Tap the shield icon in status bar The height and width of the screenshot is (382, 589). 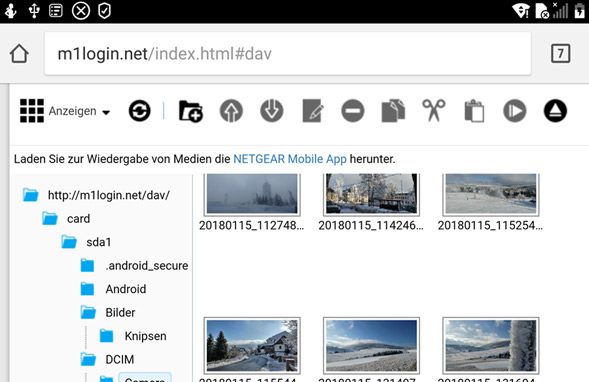(x=104, y=11)
